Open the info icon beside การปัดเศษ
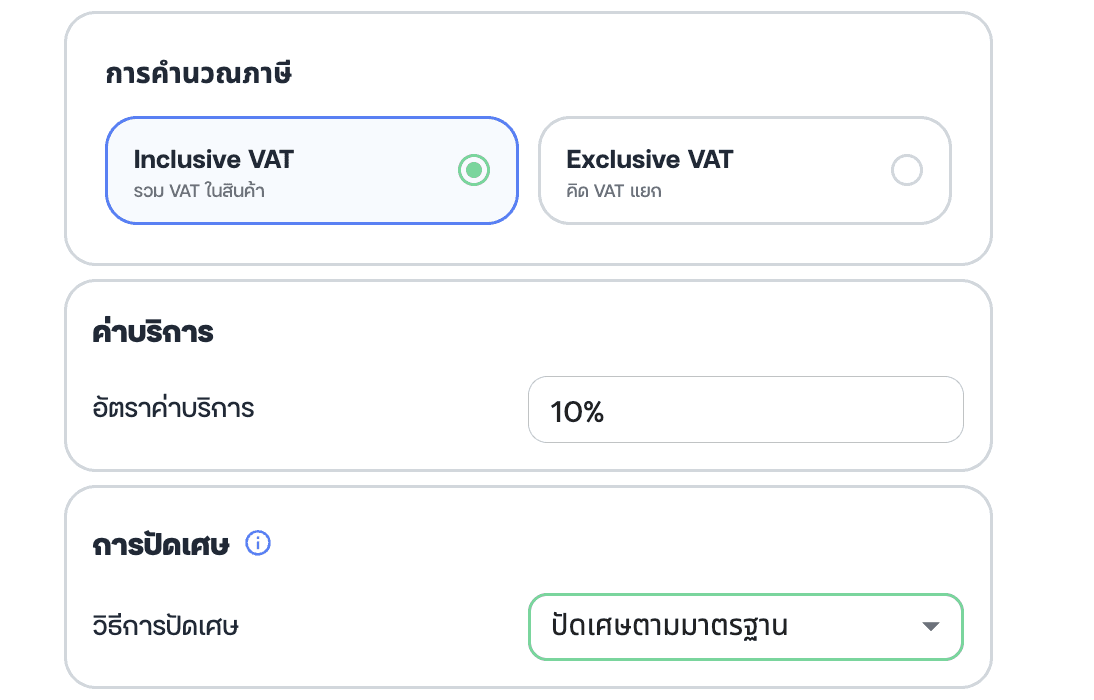 pos(257,543)
